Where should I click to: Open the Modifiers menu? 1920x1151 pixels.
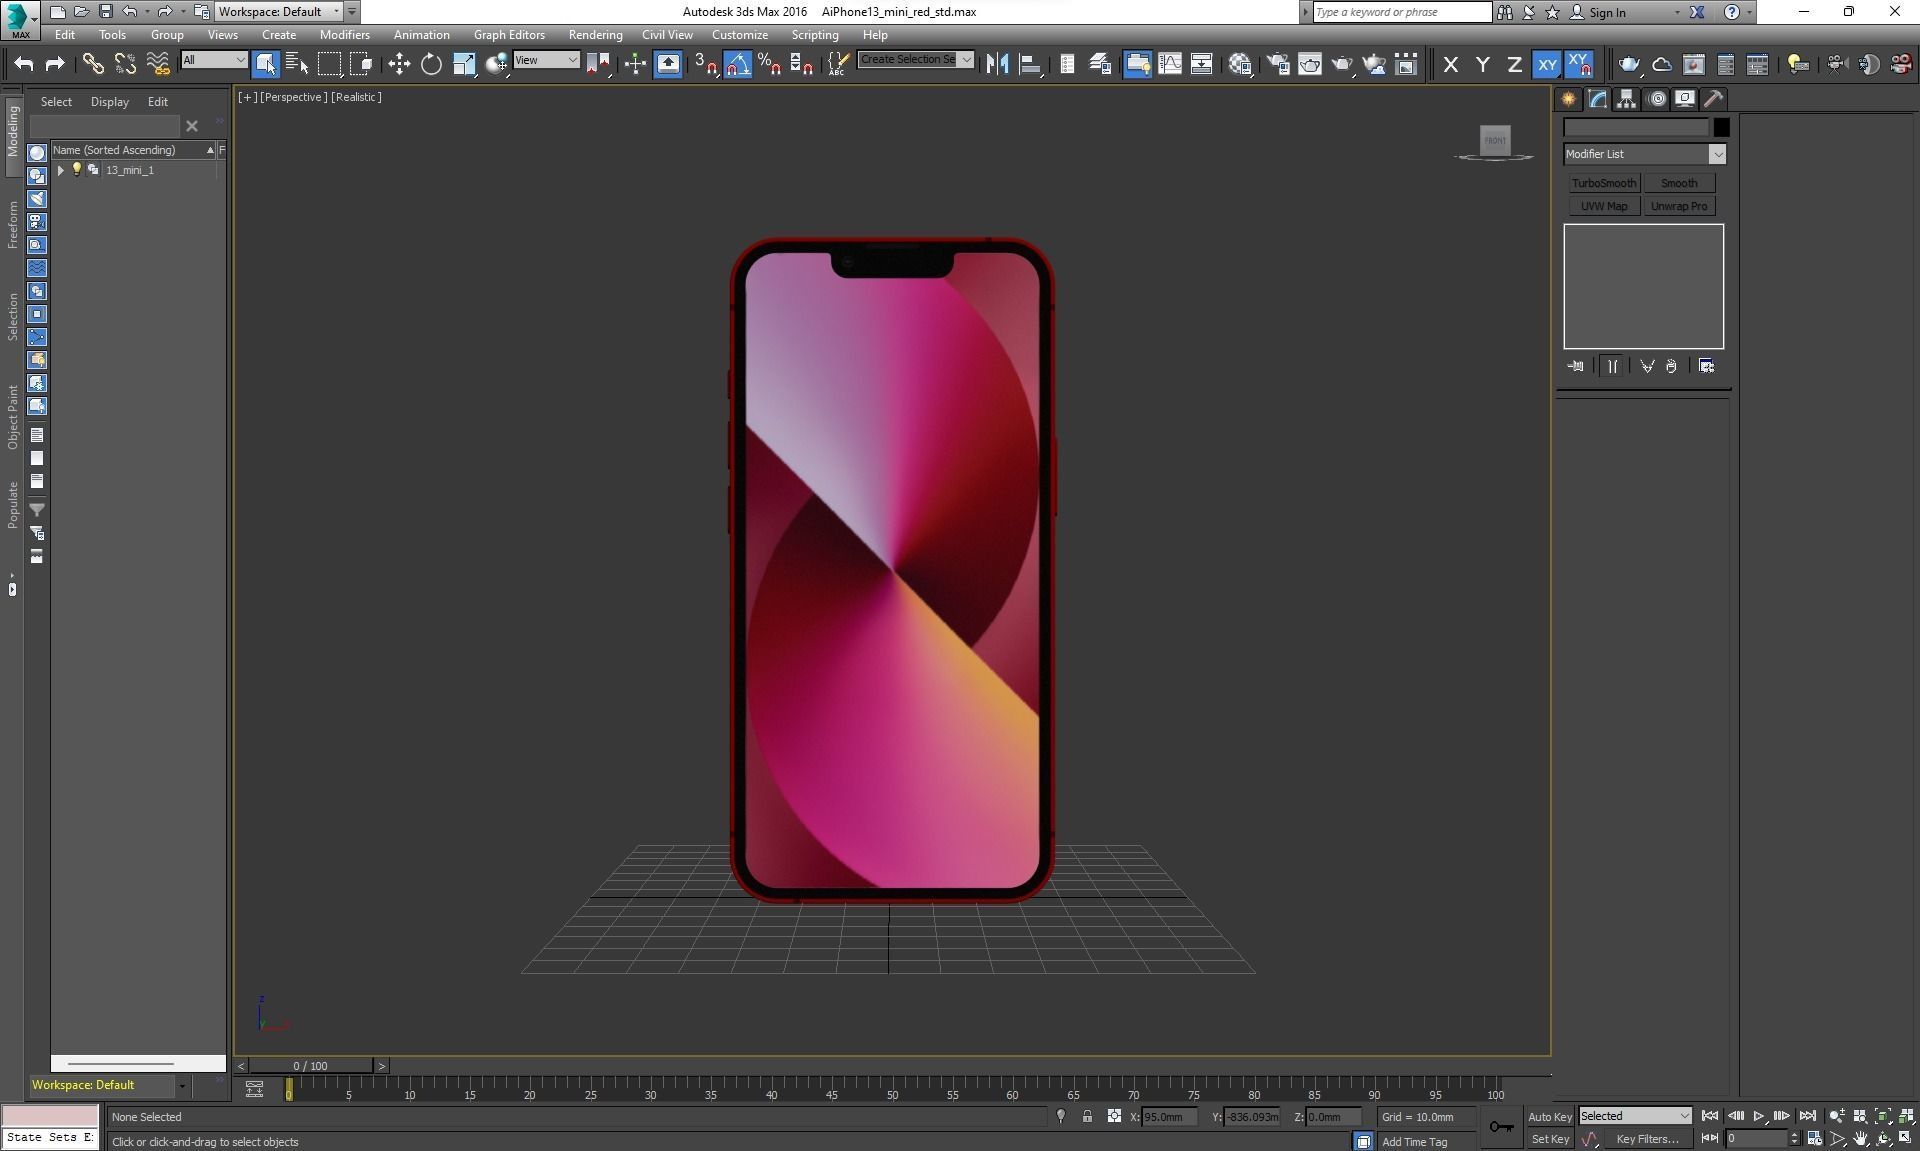[x=344, y=34]
